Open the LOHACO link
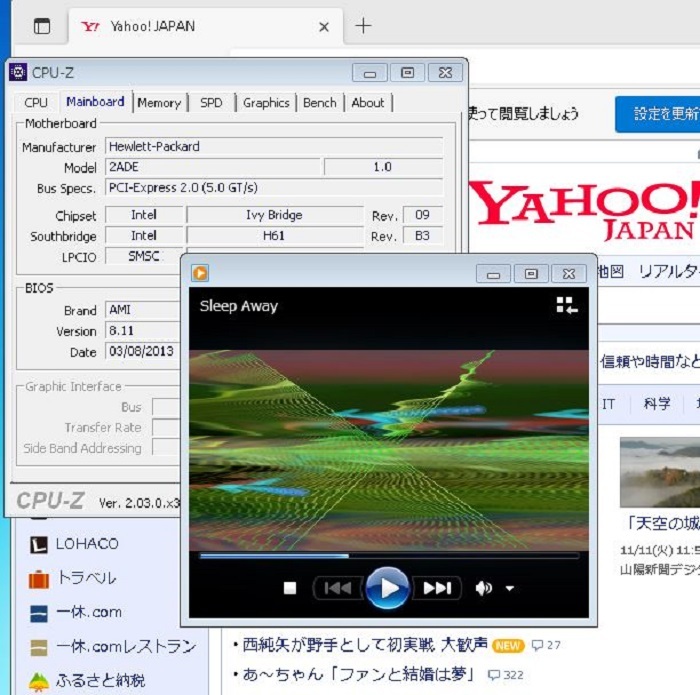This screenshot has width=700, height=695. tap(87, 544)
